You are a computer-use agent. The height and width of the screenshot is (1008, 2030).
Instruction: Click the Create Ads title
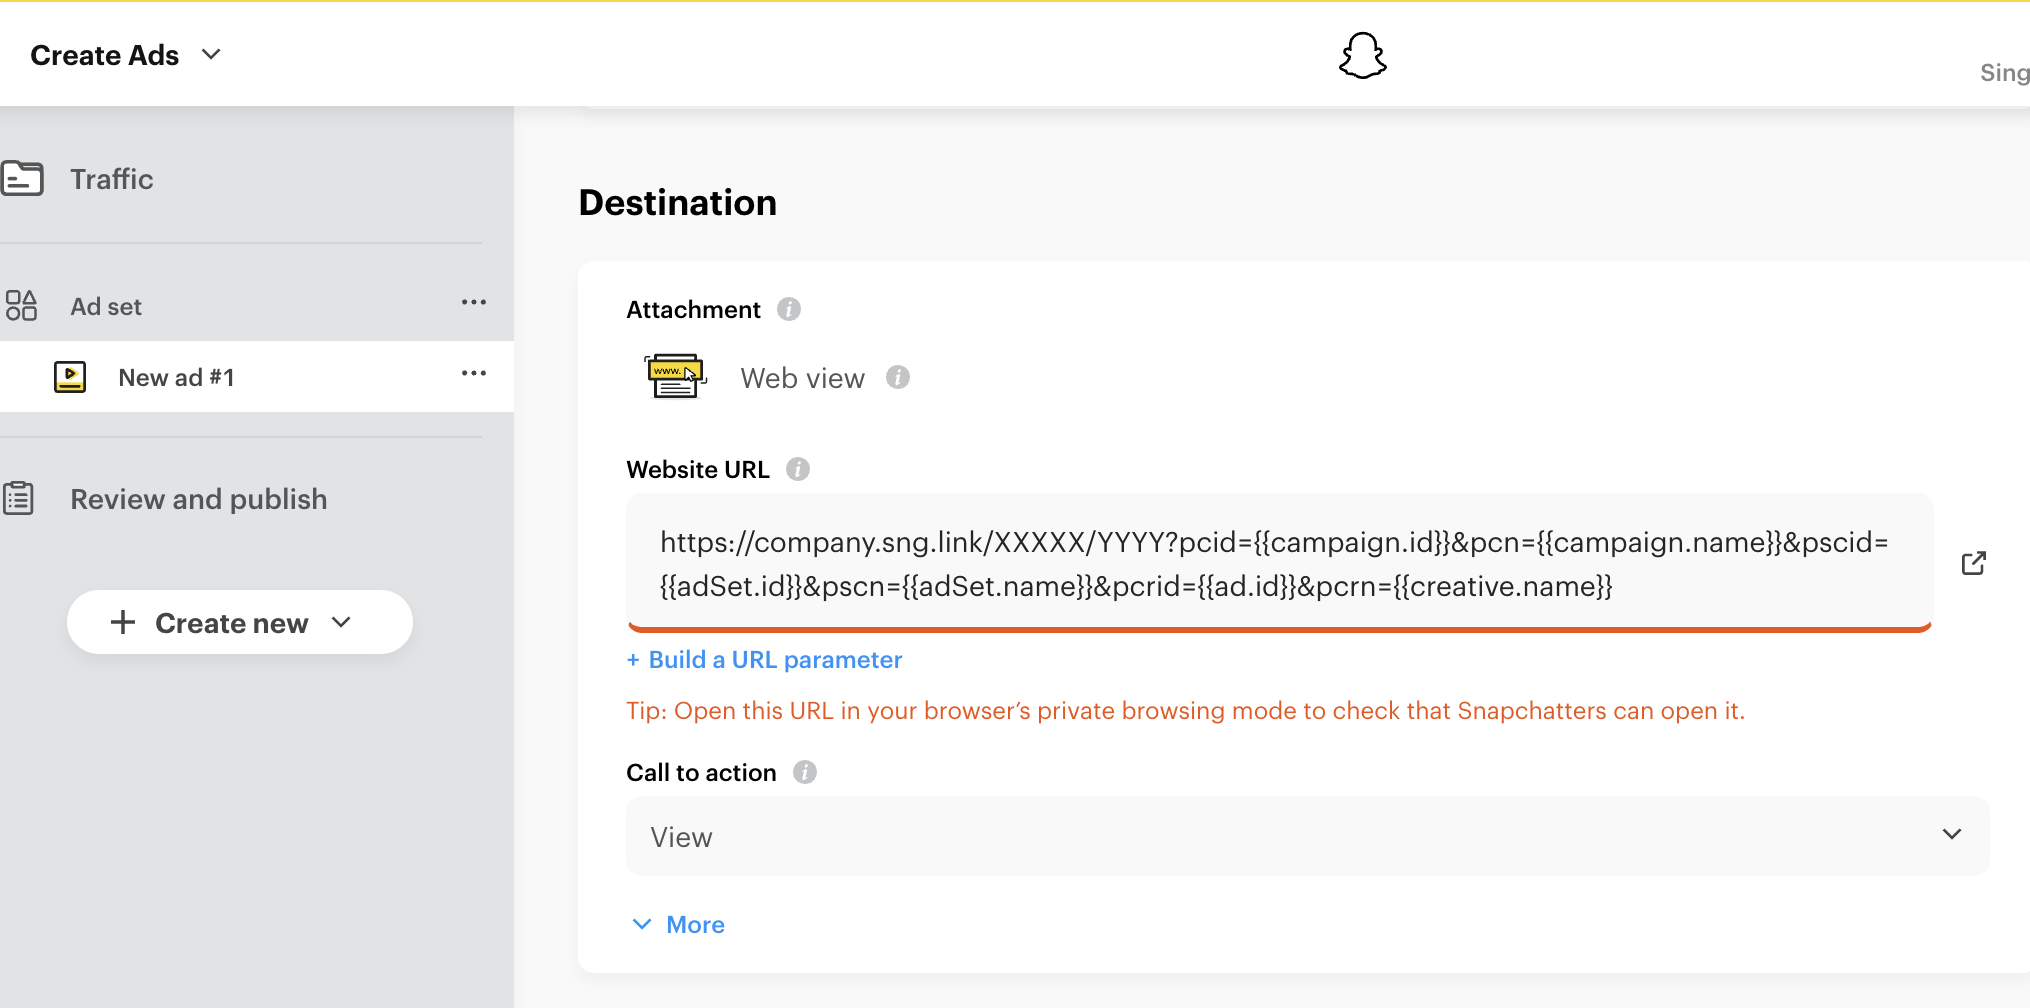click(105, 55)
